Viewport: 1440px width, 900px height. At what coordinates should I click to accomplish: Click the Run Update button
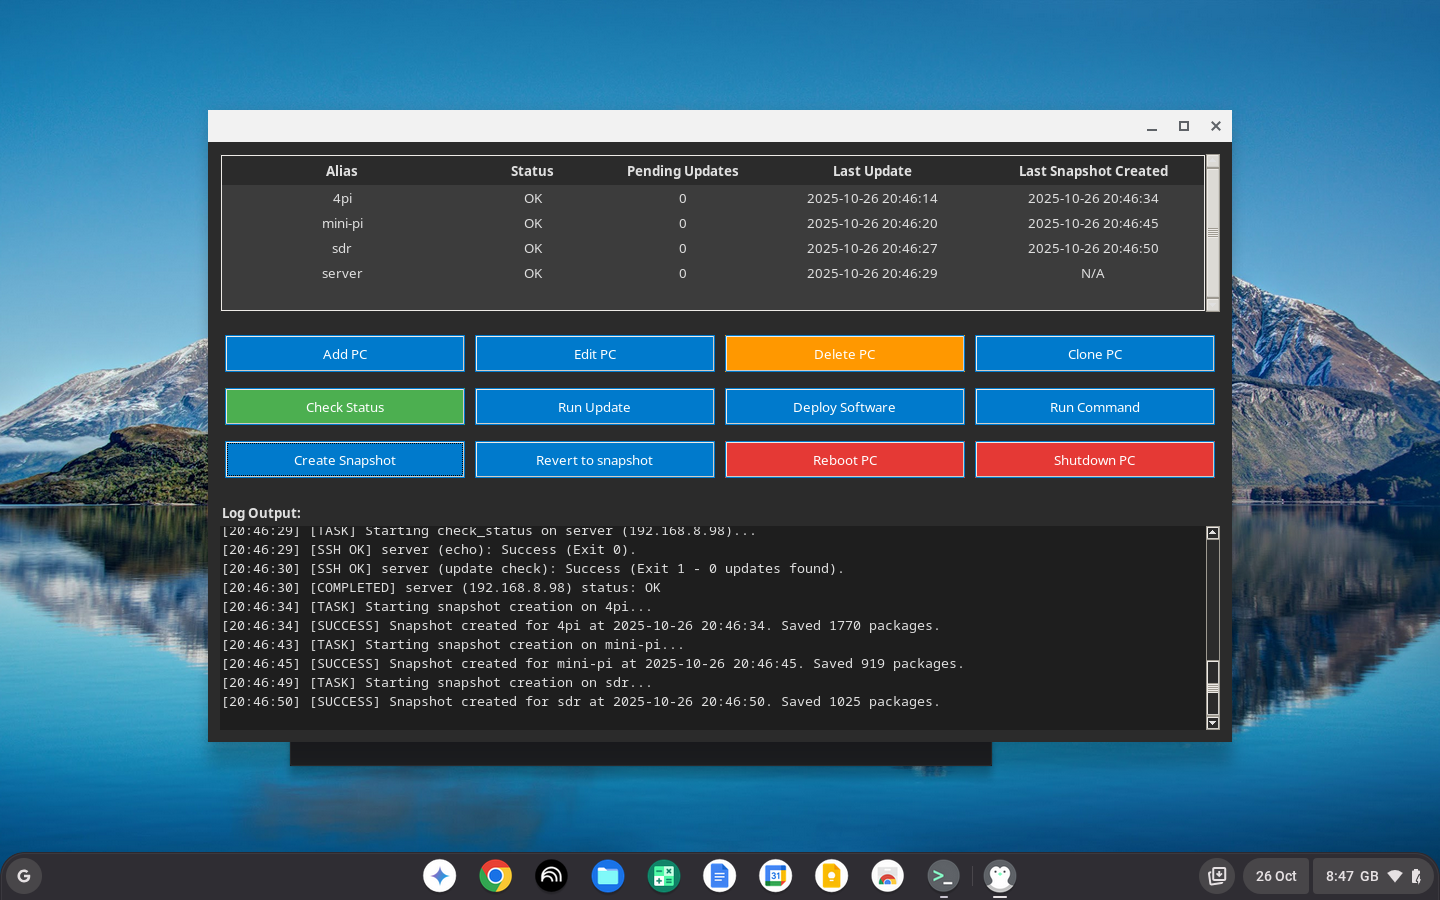594,407
